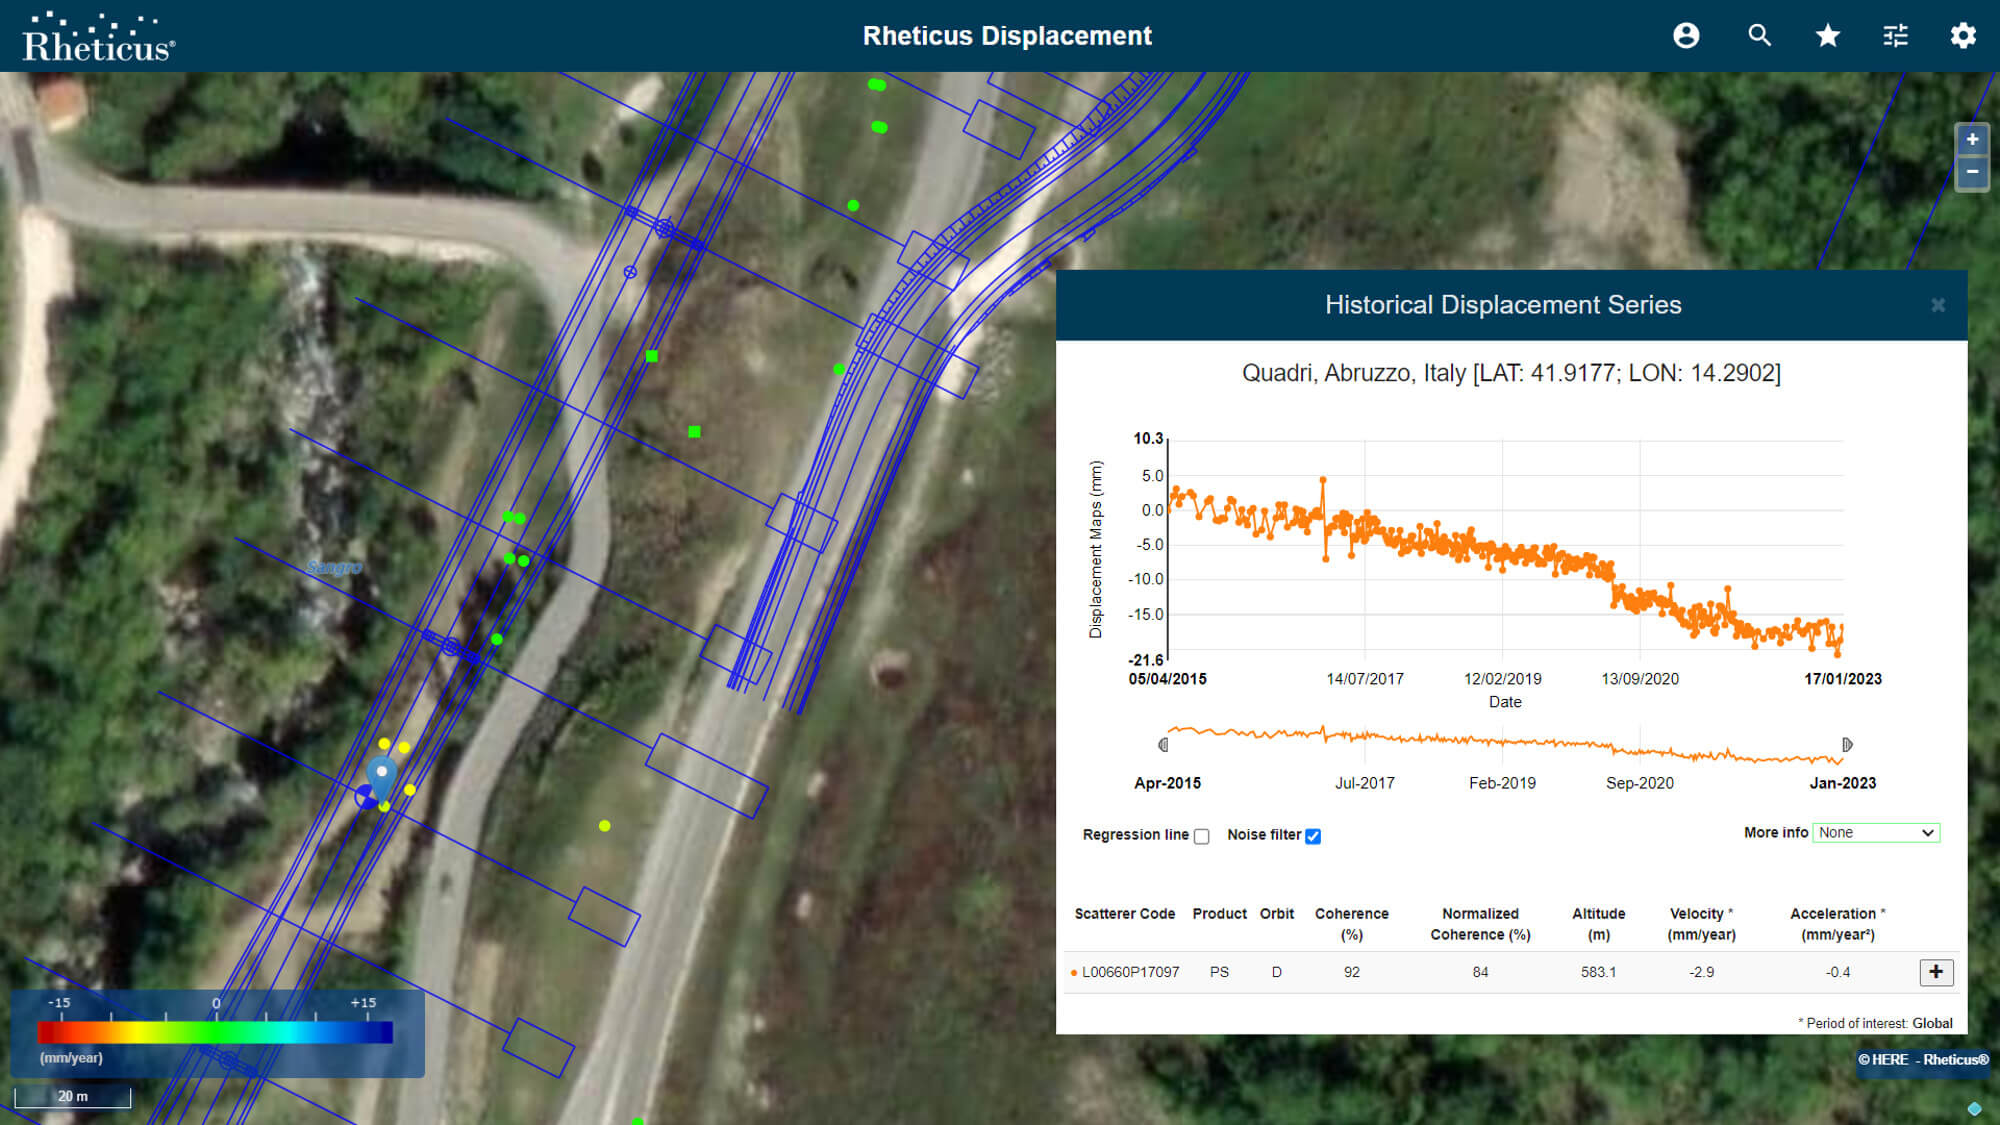Enable the Regression line checkbox
The width and height of the screenshot is (2000, 1125).
click(1202, 836)
